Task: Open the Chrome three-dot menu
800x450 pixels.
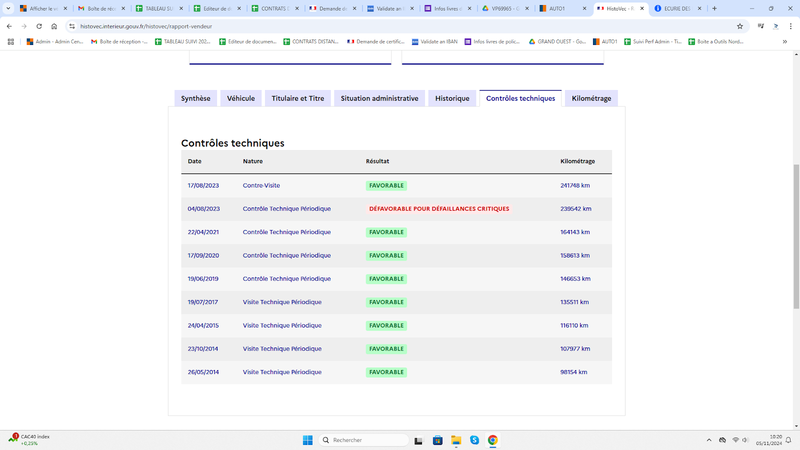Action: coord(790,26)
